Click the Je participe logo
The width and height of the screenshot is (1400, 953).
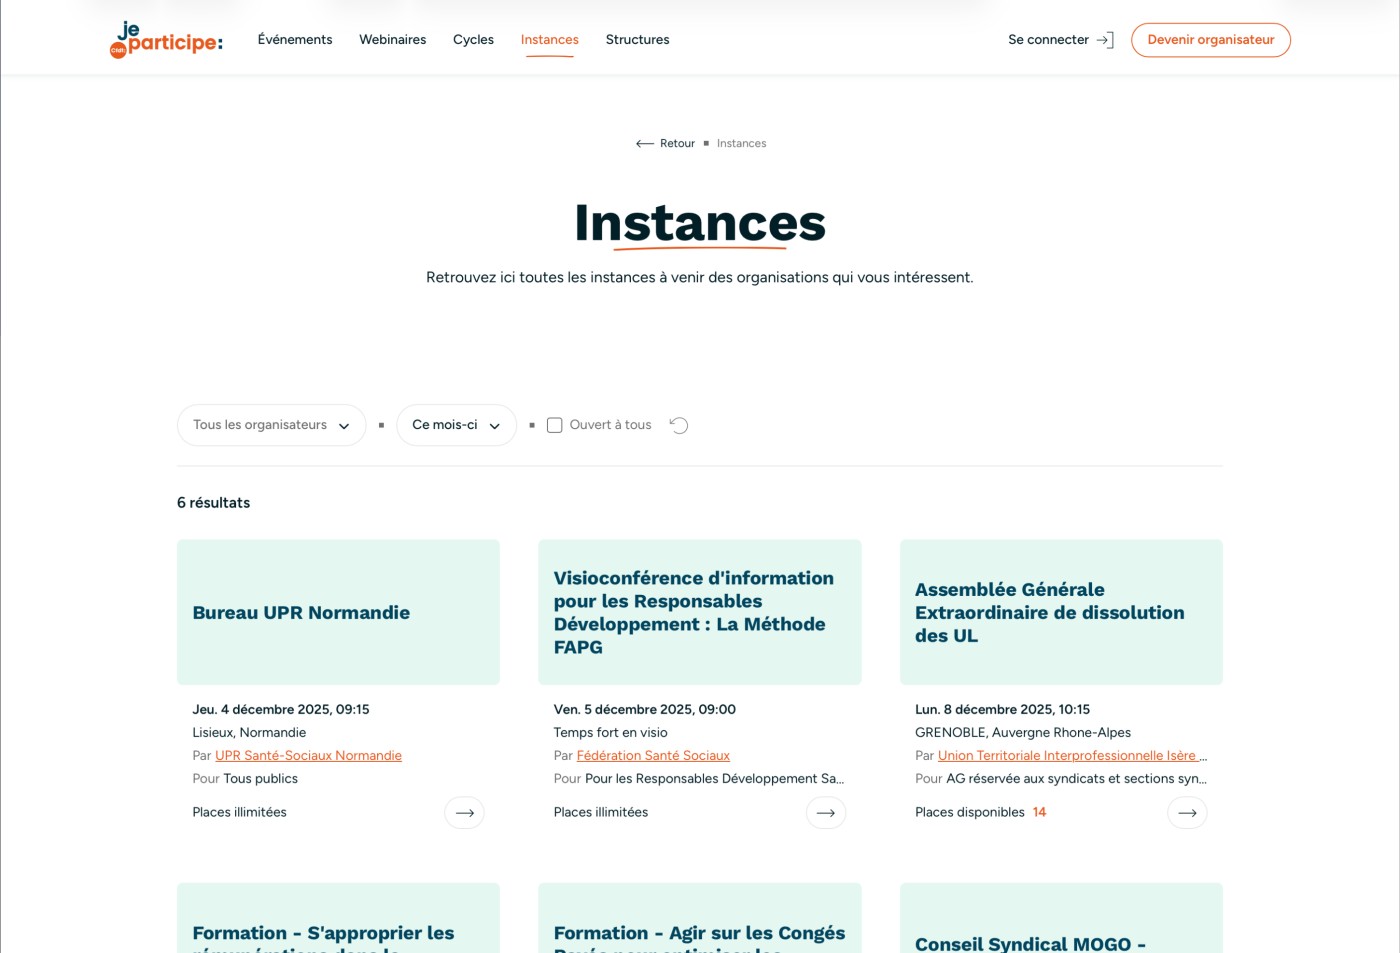pyautogui.click(x=166, y=40)
